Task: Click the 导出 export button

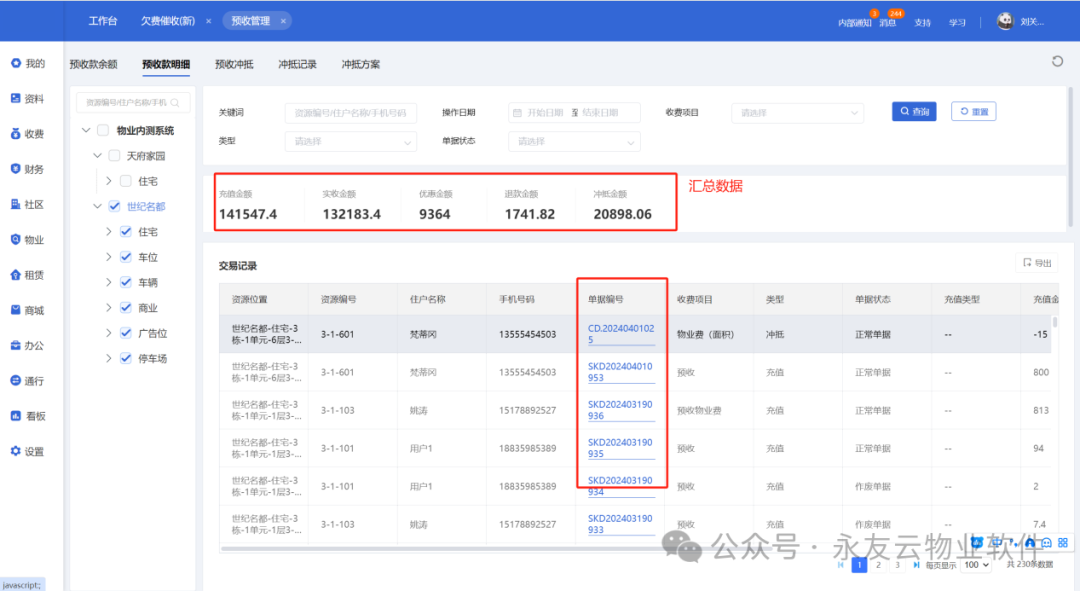Action: click(x=1037, y=262)
